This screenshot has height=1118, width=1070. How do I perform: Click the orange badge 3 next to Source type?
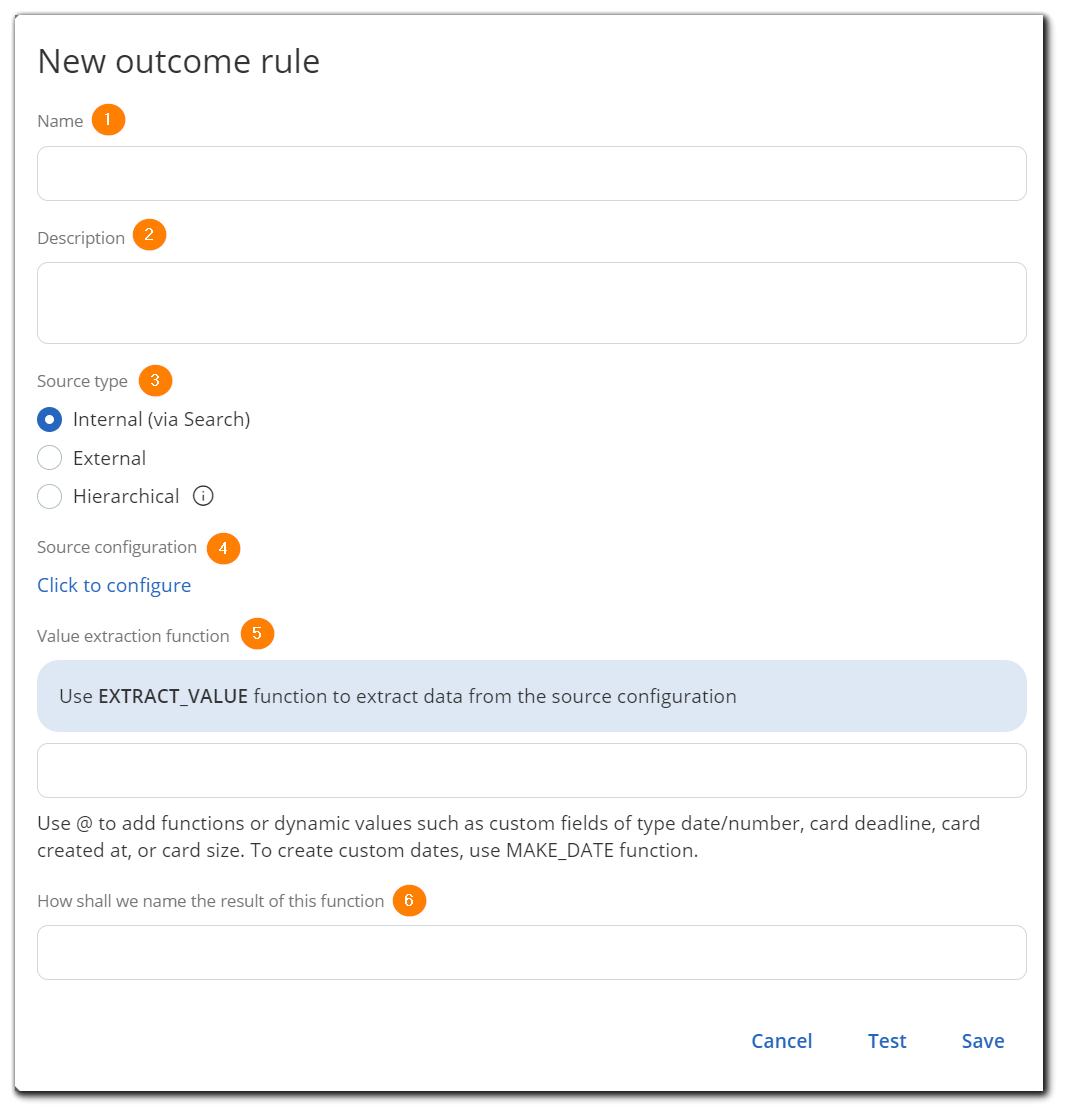[157, 380]
